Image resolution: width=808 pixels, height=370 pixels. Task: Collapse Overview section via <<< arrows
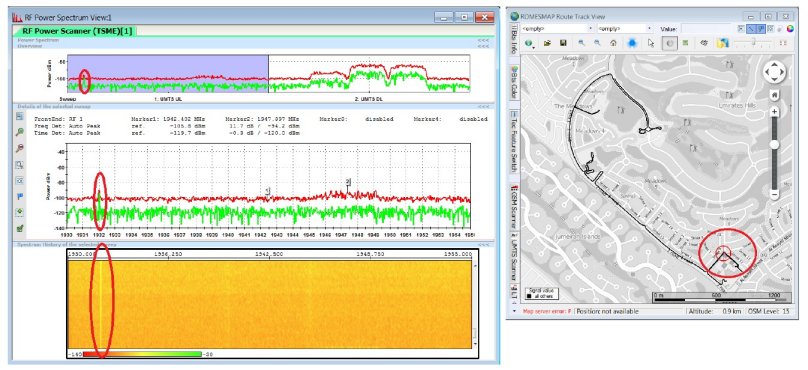click(483, 46)
